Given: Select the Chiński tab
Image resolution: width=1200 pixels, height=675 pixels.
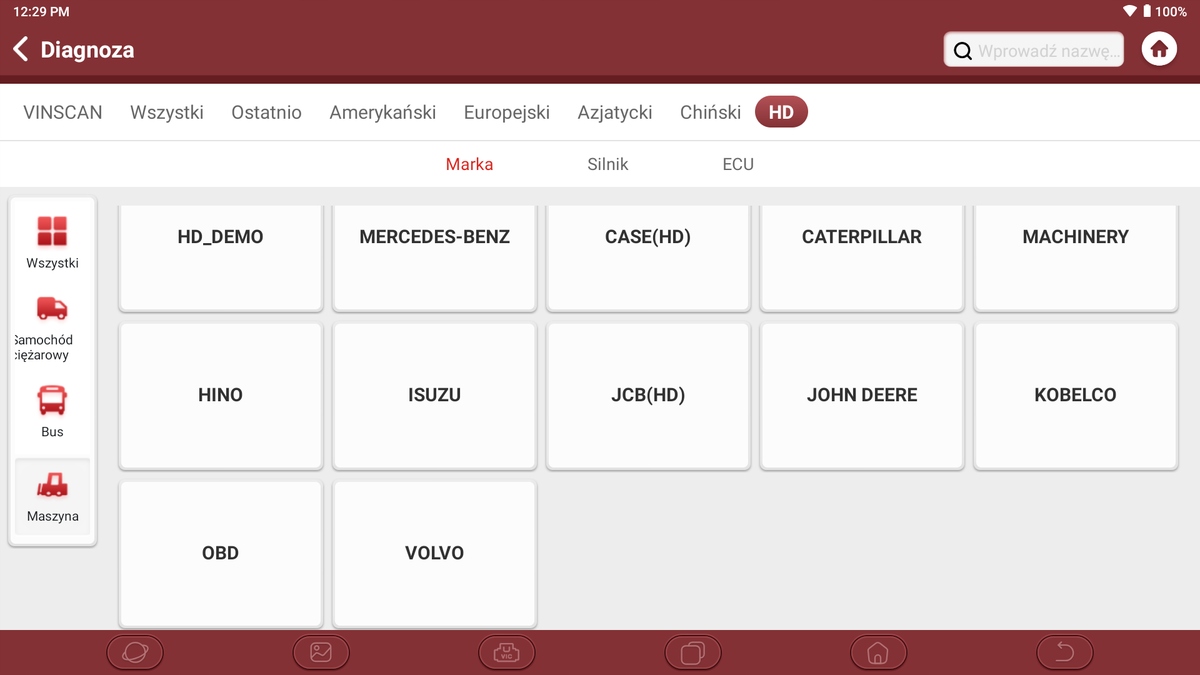Looking at the screenshot, I should (x=710, y=112).
